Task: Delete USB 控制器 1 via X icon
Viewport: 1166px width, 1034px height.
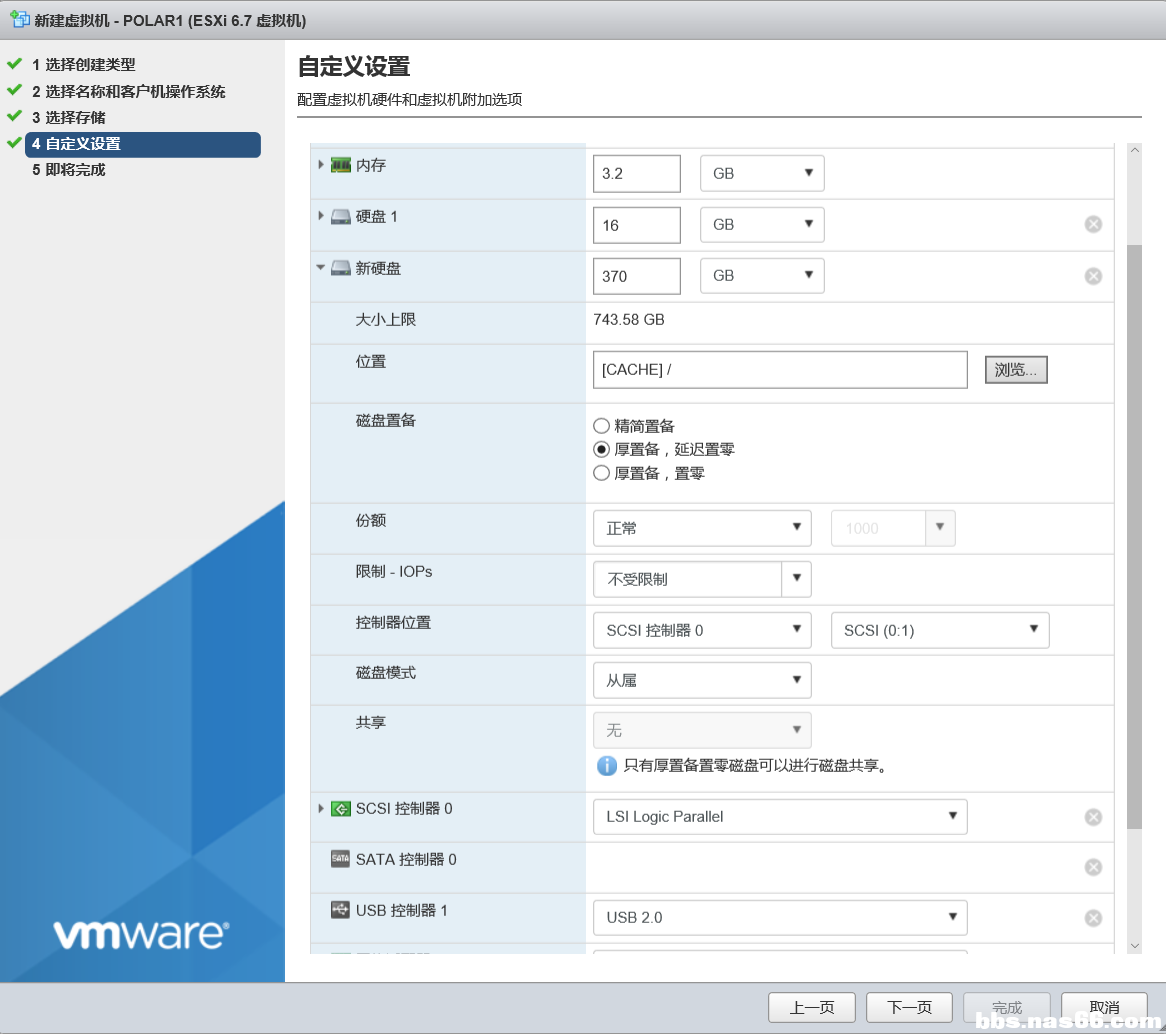Action: tap(1093, 918)
